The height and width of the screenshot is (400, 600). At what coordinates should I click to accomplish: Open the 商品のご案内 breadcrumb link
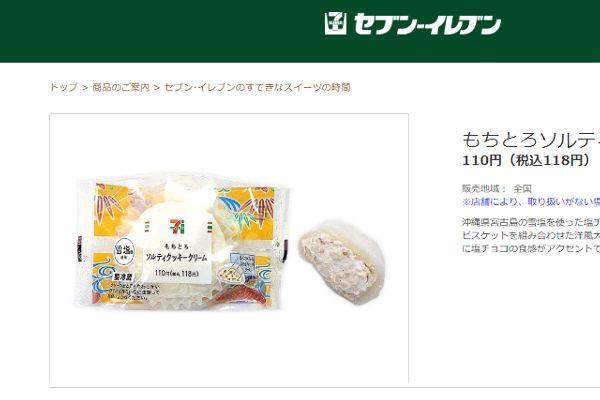(121, 87)
